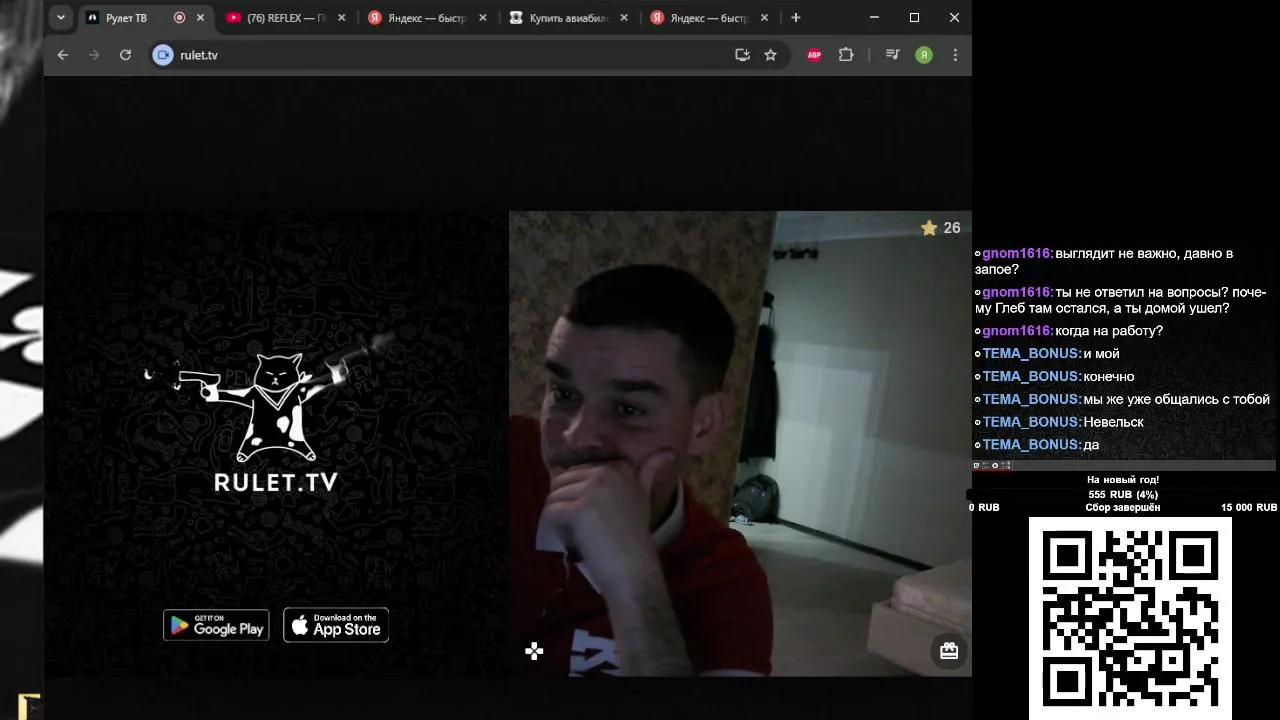Close the Купить авиабилеты tab
1280x720 pixels.
(x=625, y=18)
